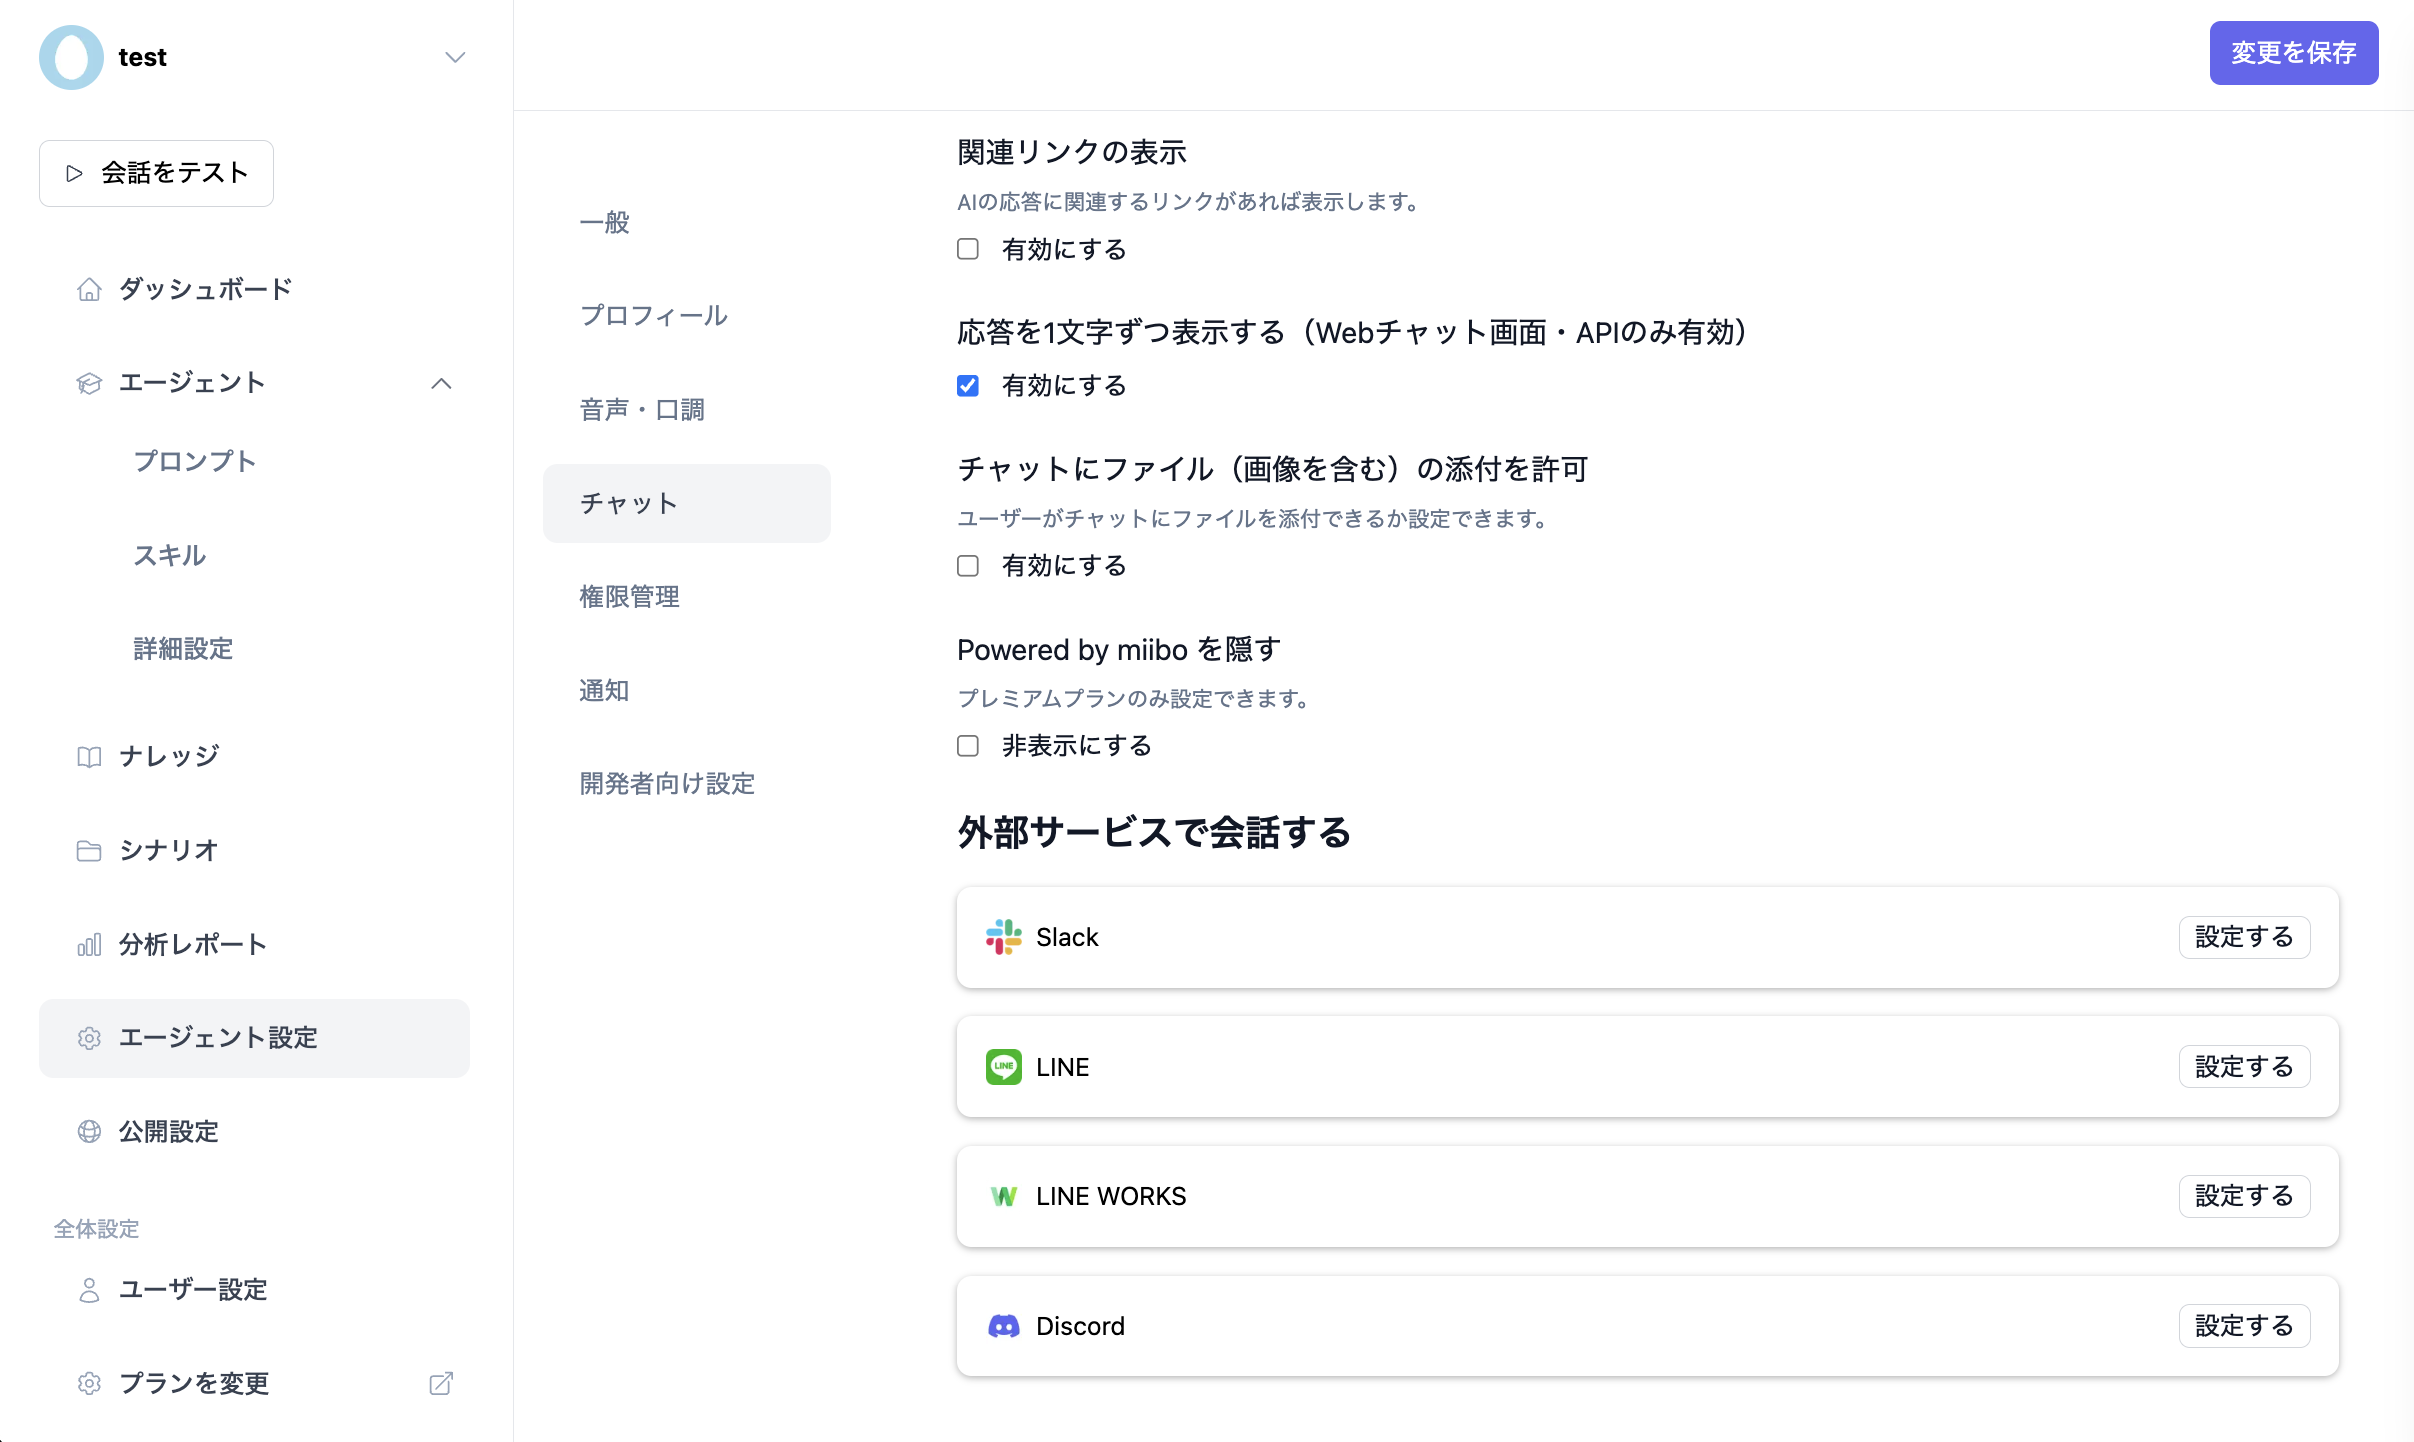Screen dimensions: 2414x1442
Task: Click the external-link icon next to プランを変更
Action: click(441, 1384)
